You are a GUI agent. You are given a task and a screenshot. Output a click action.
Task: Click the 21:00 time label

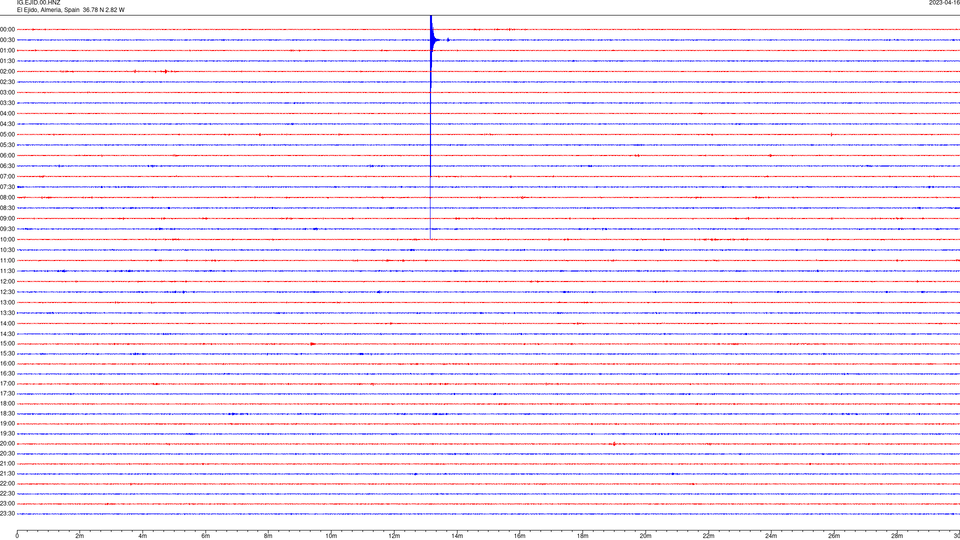pyautogui.click(x=7, y=463)
